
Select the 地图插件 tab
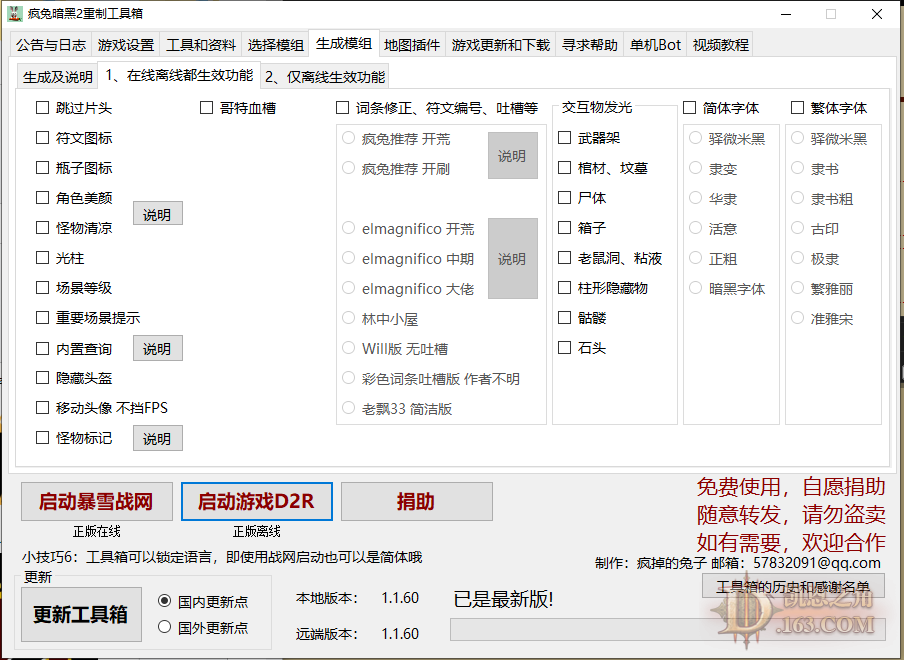[x=412, y=45]
